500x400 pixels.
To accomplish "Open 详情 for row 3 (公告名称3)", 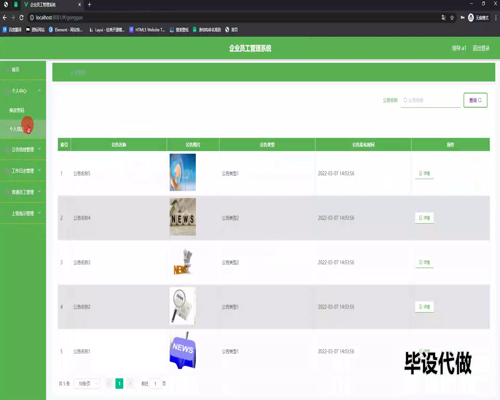I will (x=424, y=263).
